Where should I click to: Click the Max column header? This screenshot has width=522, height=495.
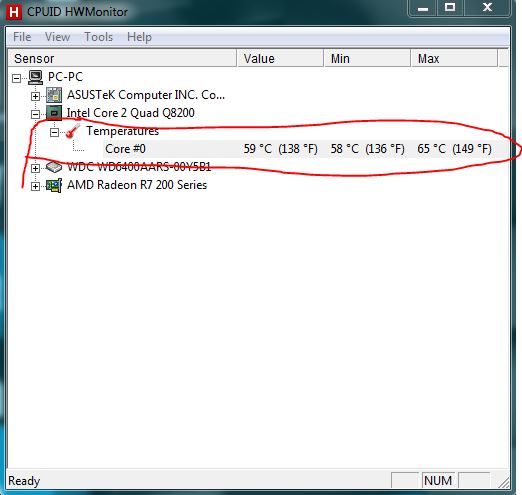(455, 59)
